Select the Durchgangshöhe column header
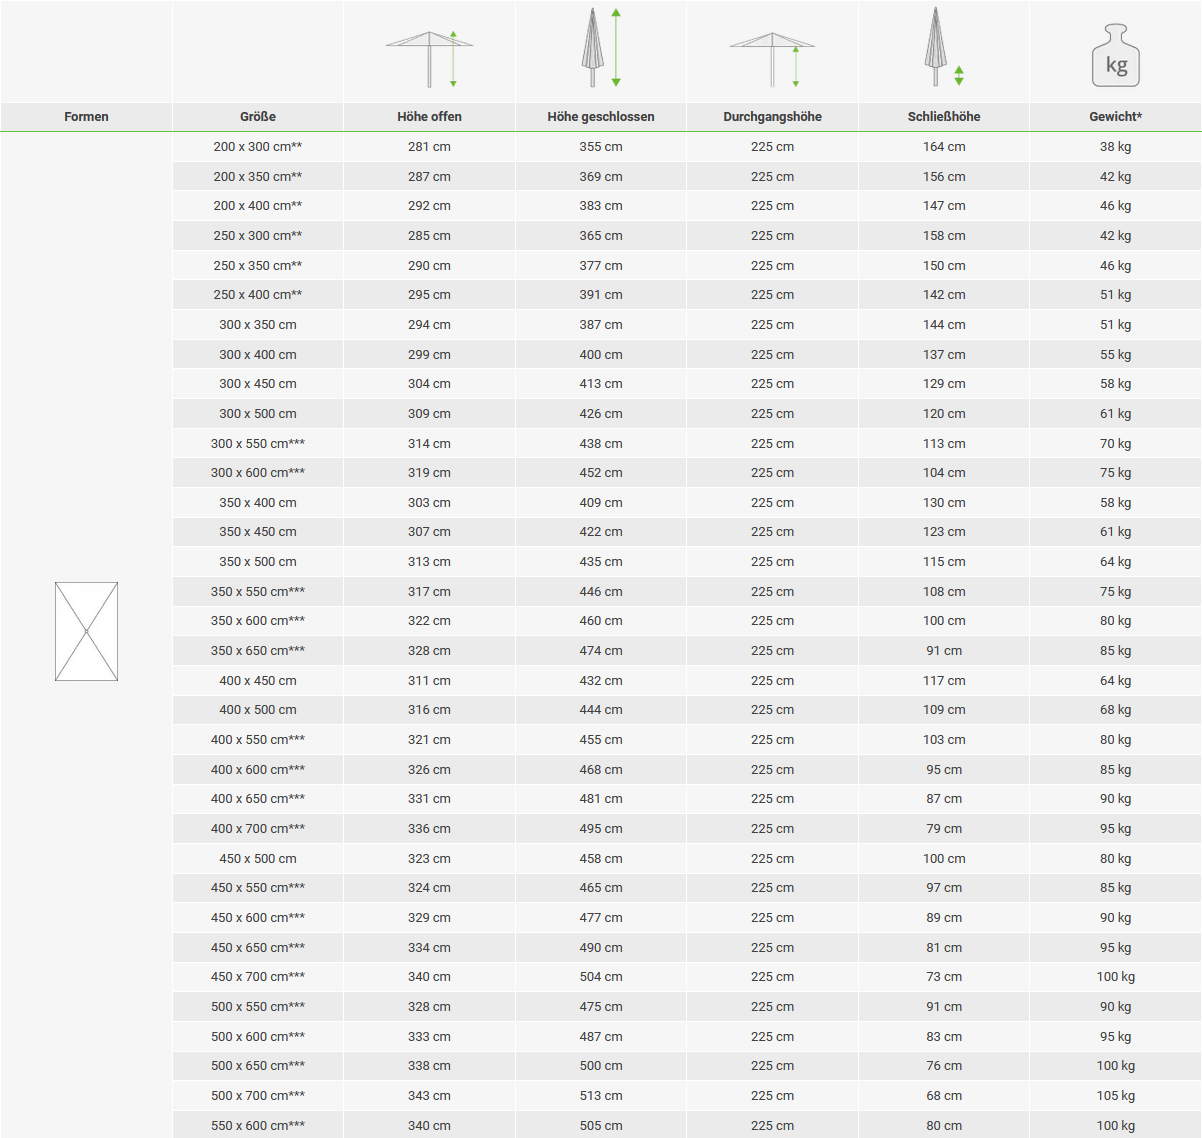 pyautogui.click(x=772, y=117)
